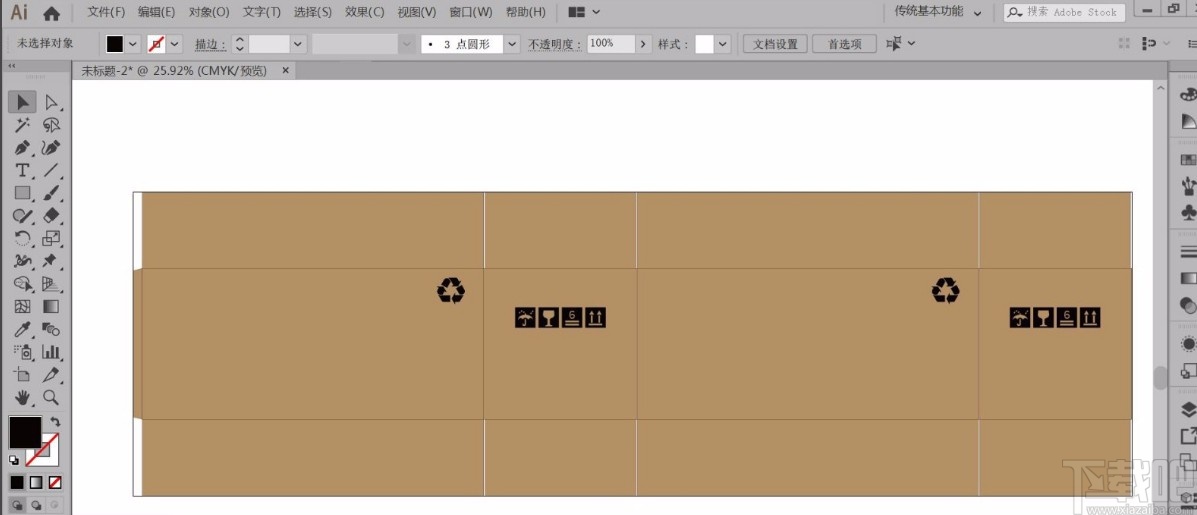
Task: Set fill to None mode button
Action: pyautogui.click(x=55, y=482)
